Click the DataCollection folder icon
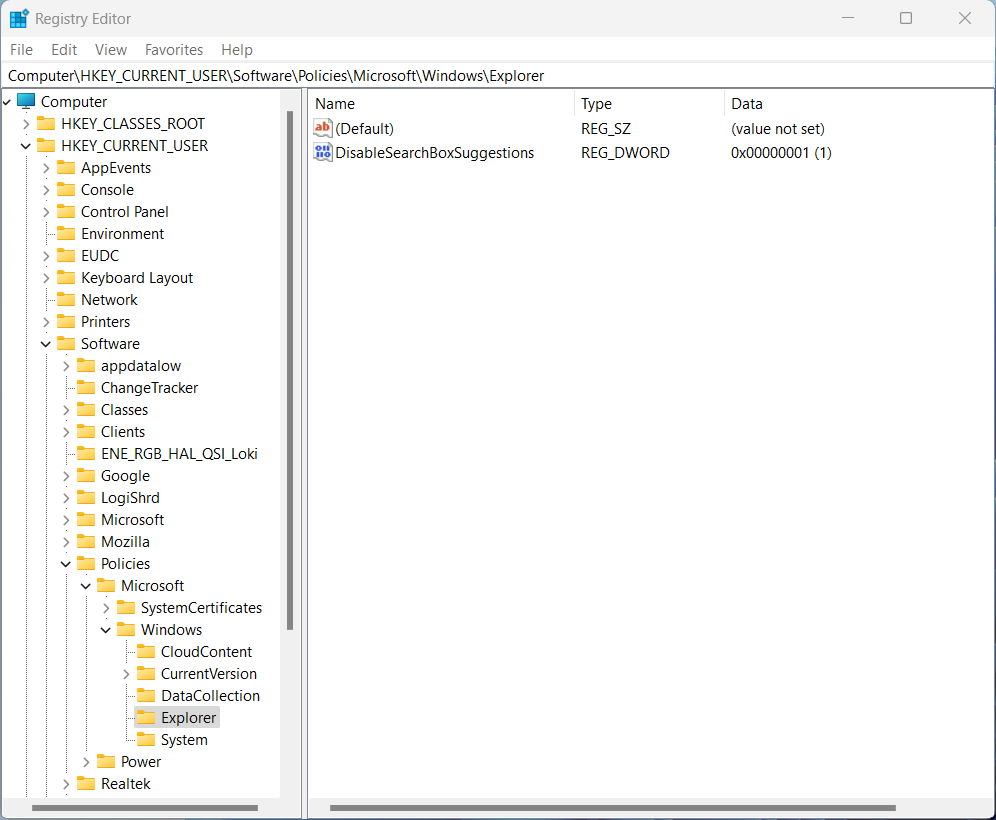The image size is (996, 820). click(146, 696)
